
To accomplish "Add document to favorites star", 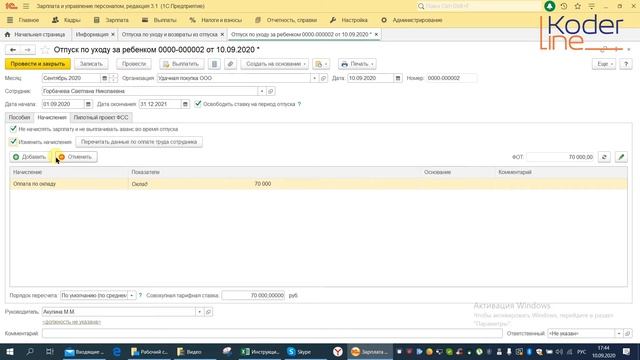I will click(x=45, y=50).
